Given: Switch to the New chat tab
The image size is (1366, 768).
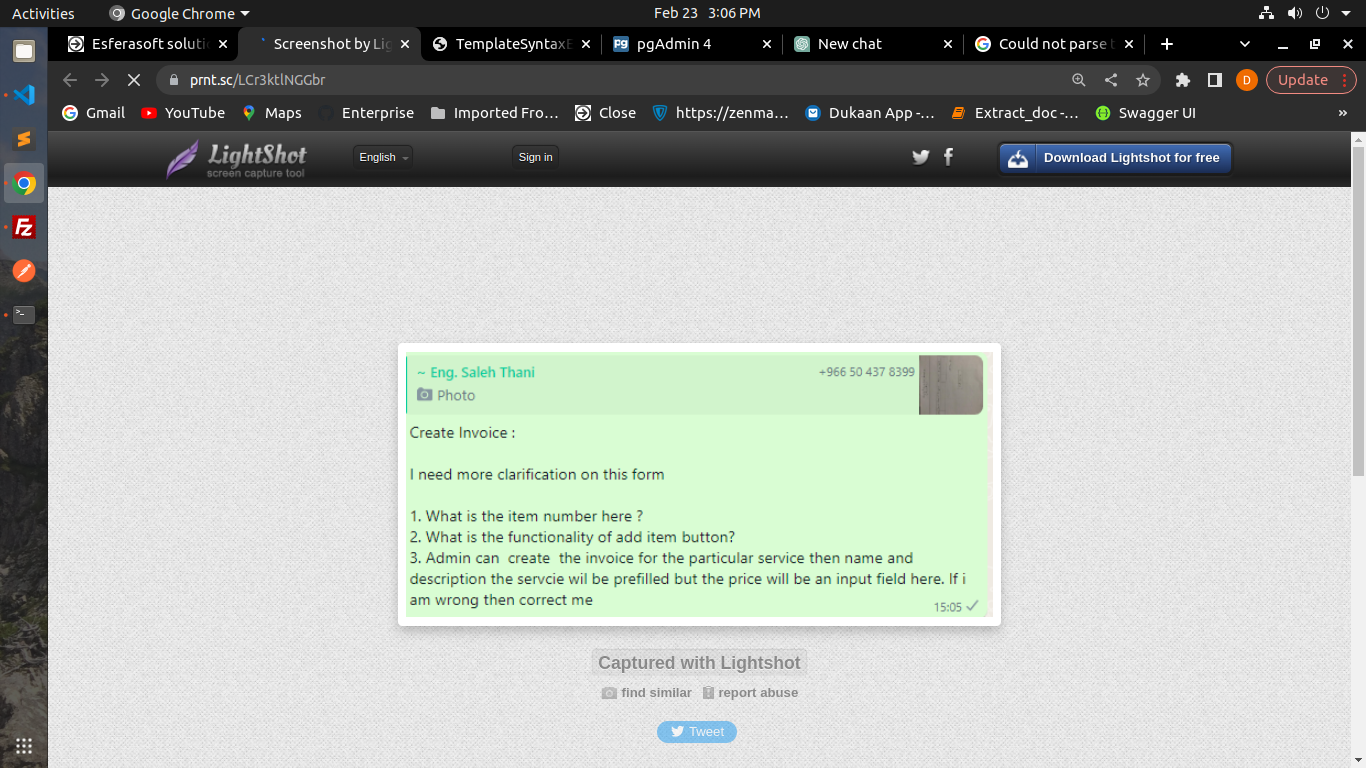Looking at the screenshot, I should click(870, 44).
